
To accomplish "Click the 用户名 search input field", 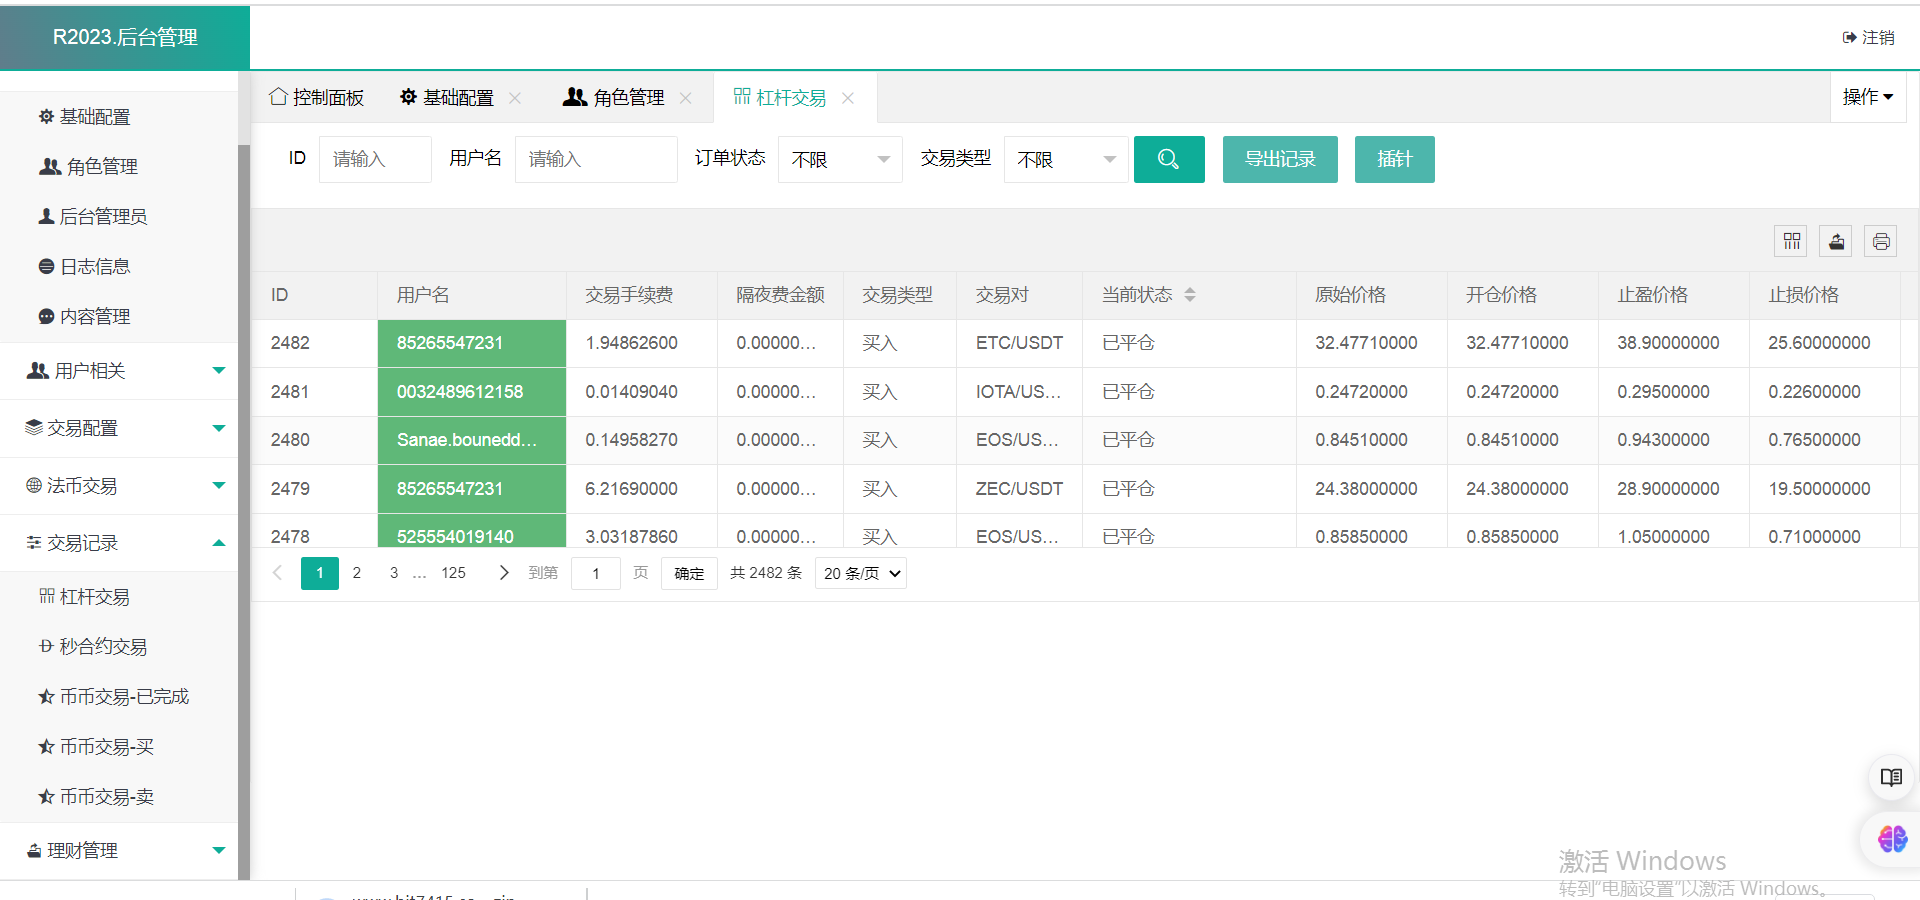I will click(595, 160).
